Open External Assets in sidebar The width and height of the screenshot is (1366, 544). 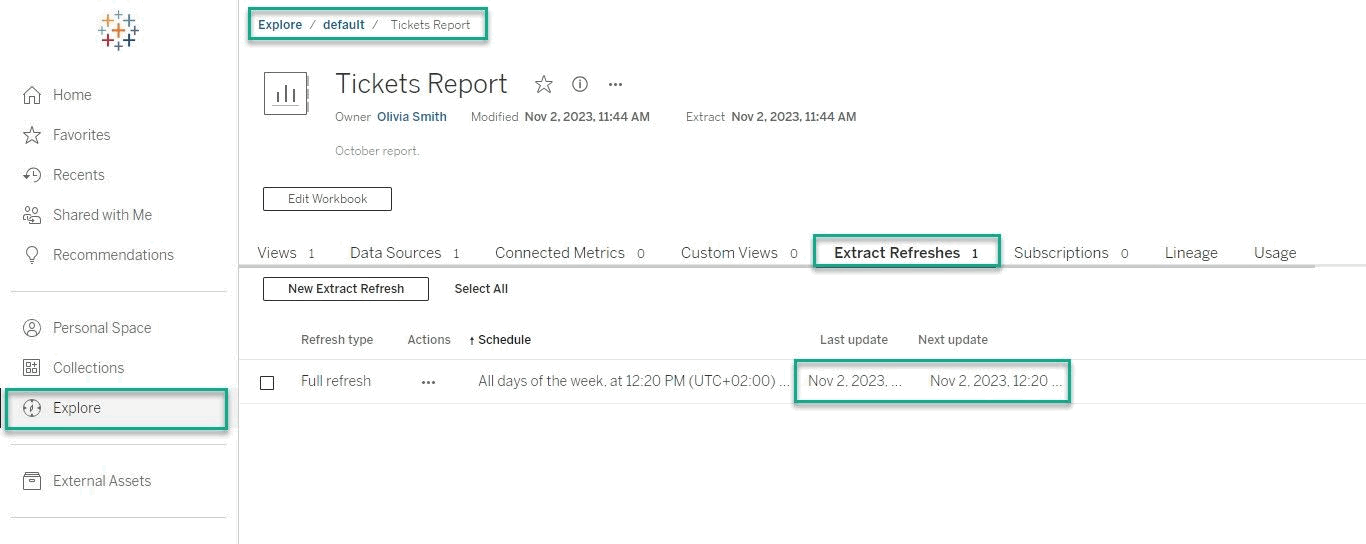click(x=101, y=481)
